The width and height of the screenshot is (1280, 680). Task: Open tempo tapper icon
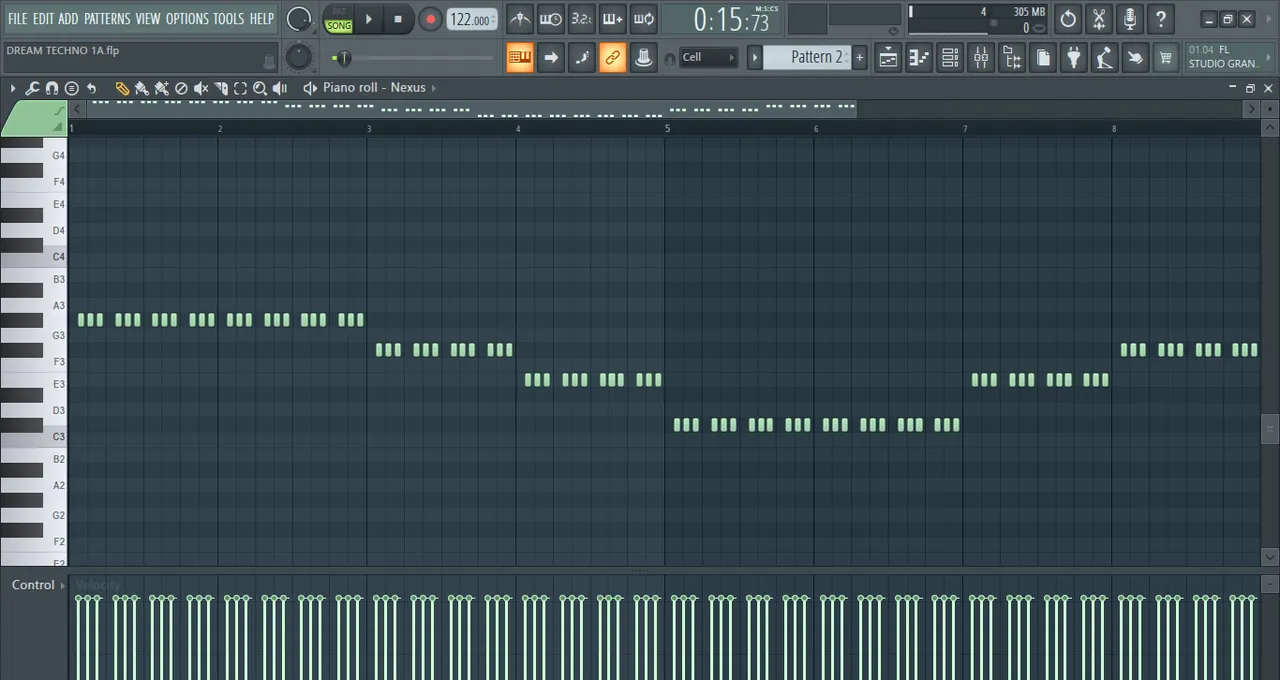(1104, 58)
